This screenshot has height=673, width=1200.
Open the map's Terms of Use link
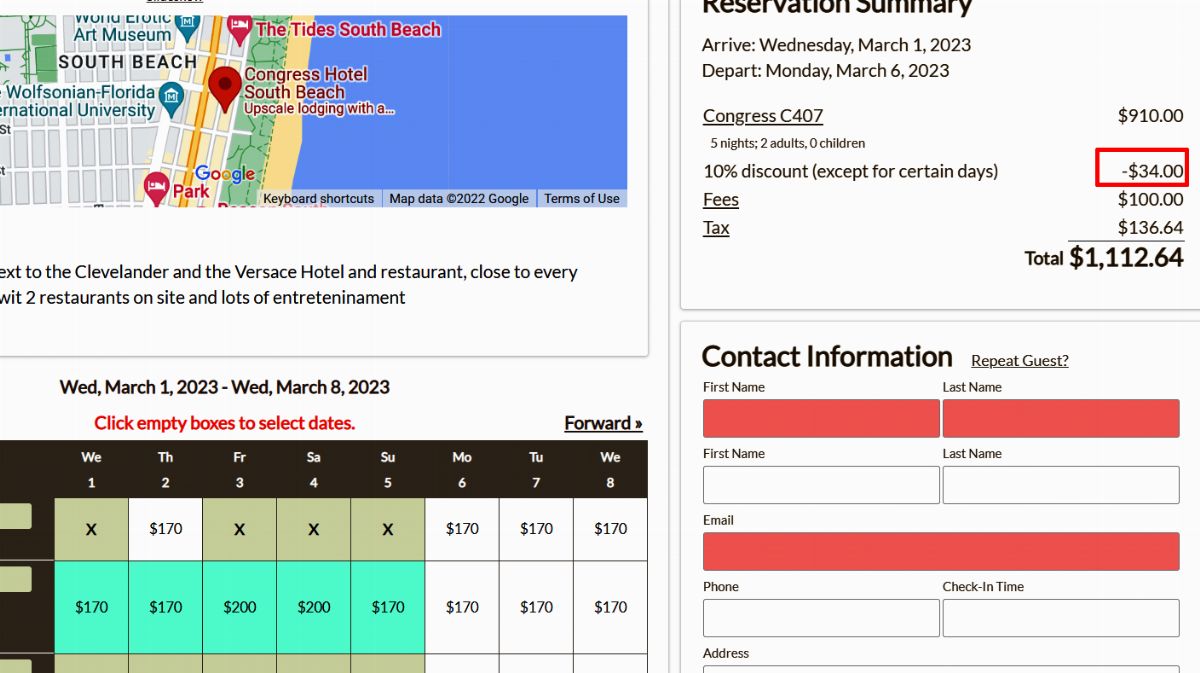click(581, 198)
